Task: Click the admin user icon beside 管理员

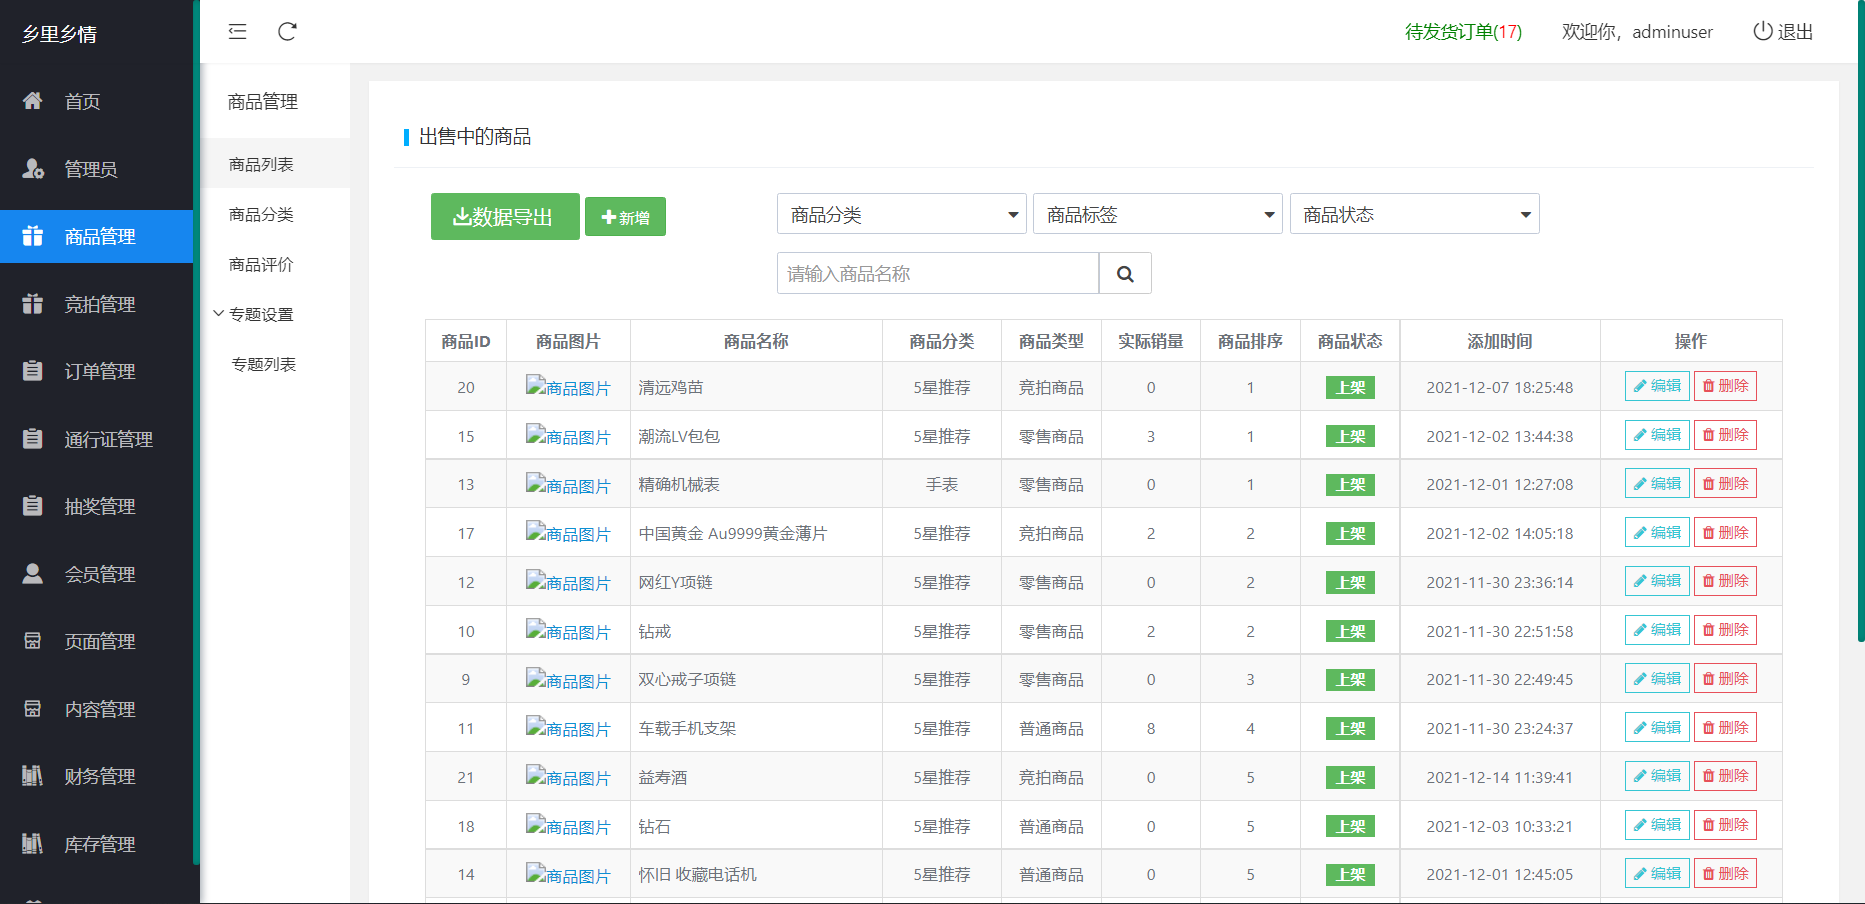Action: 33,169
